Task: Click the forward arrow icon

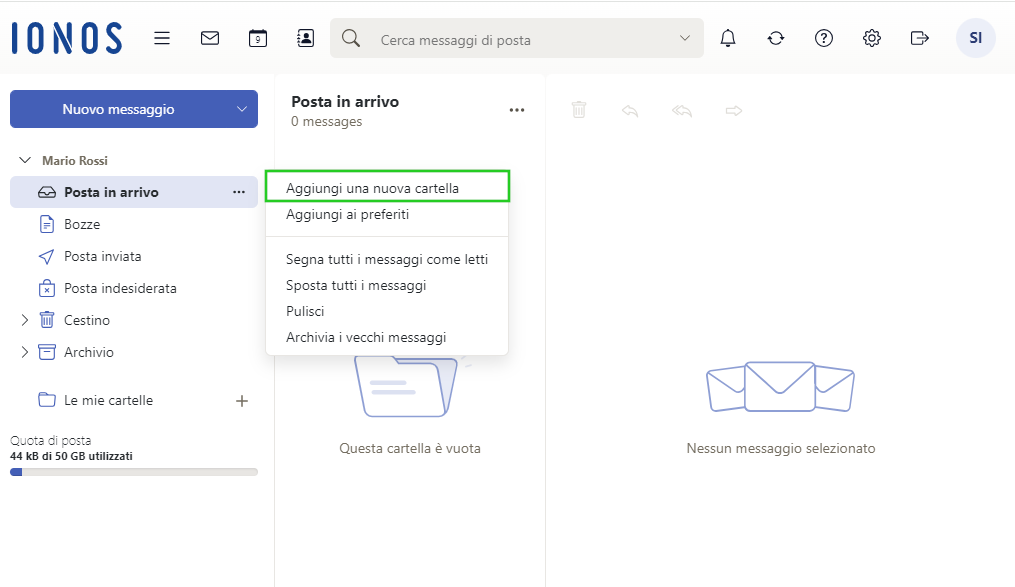Action: pyautogui.click(x=733, y=111)
